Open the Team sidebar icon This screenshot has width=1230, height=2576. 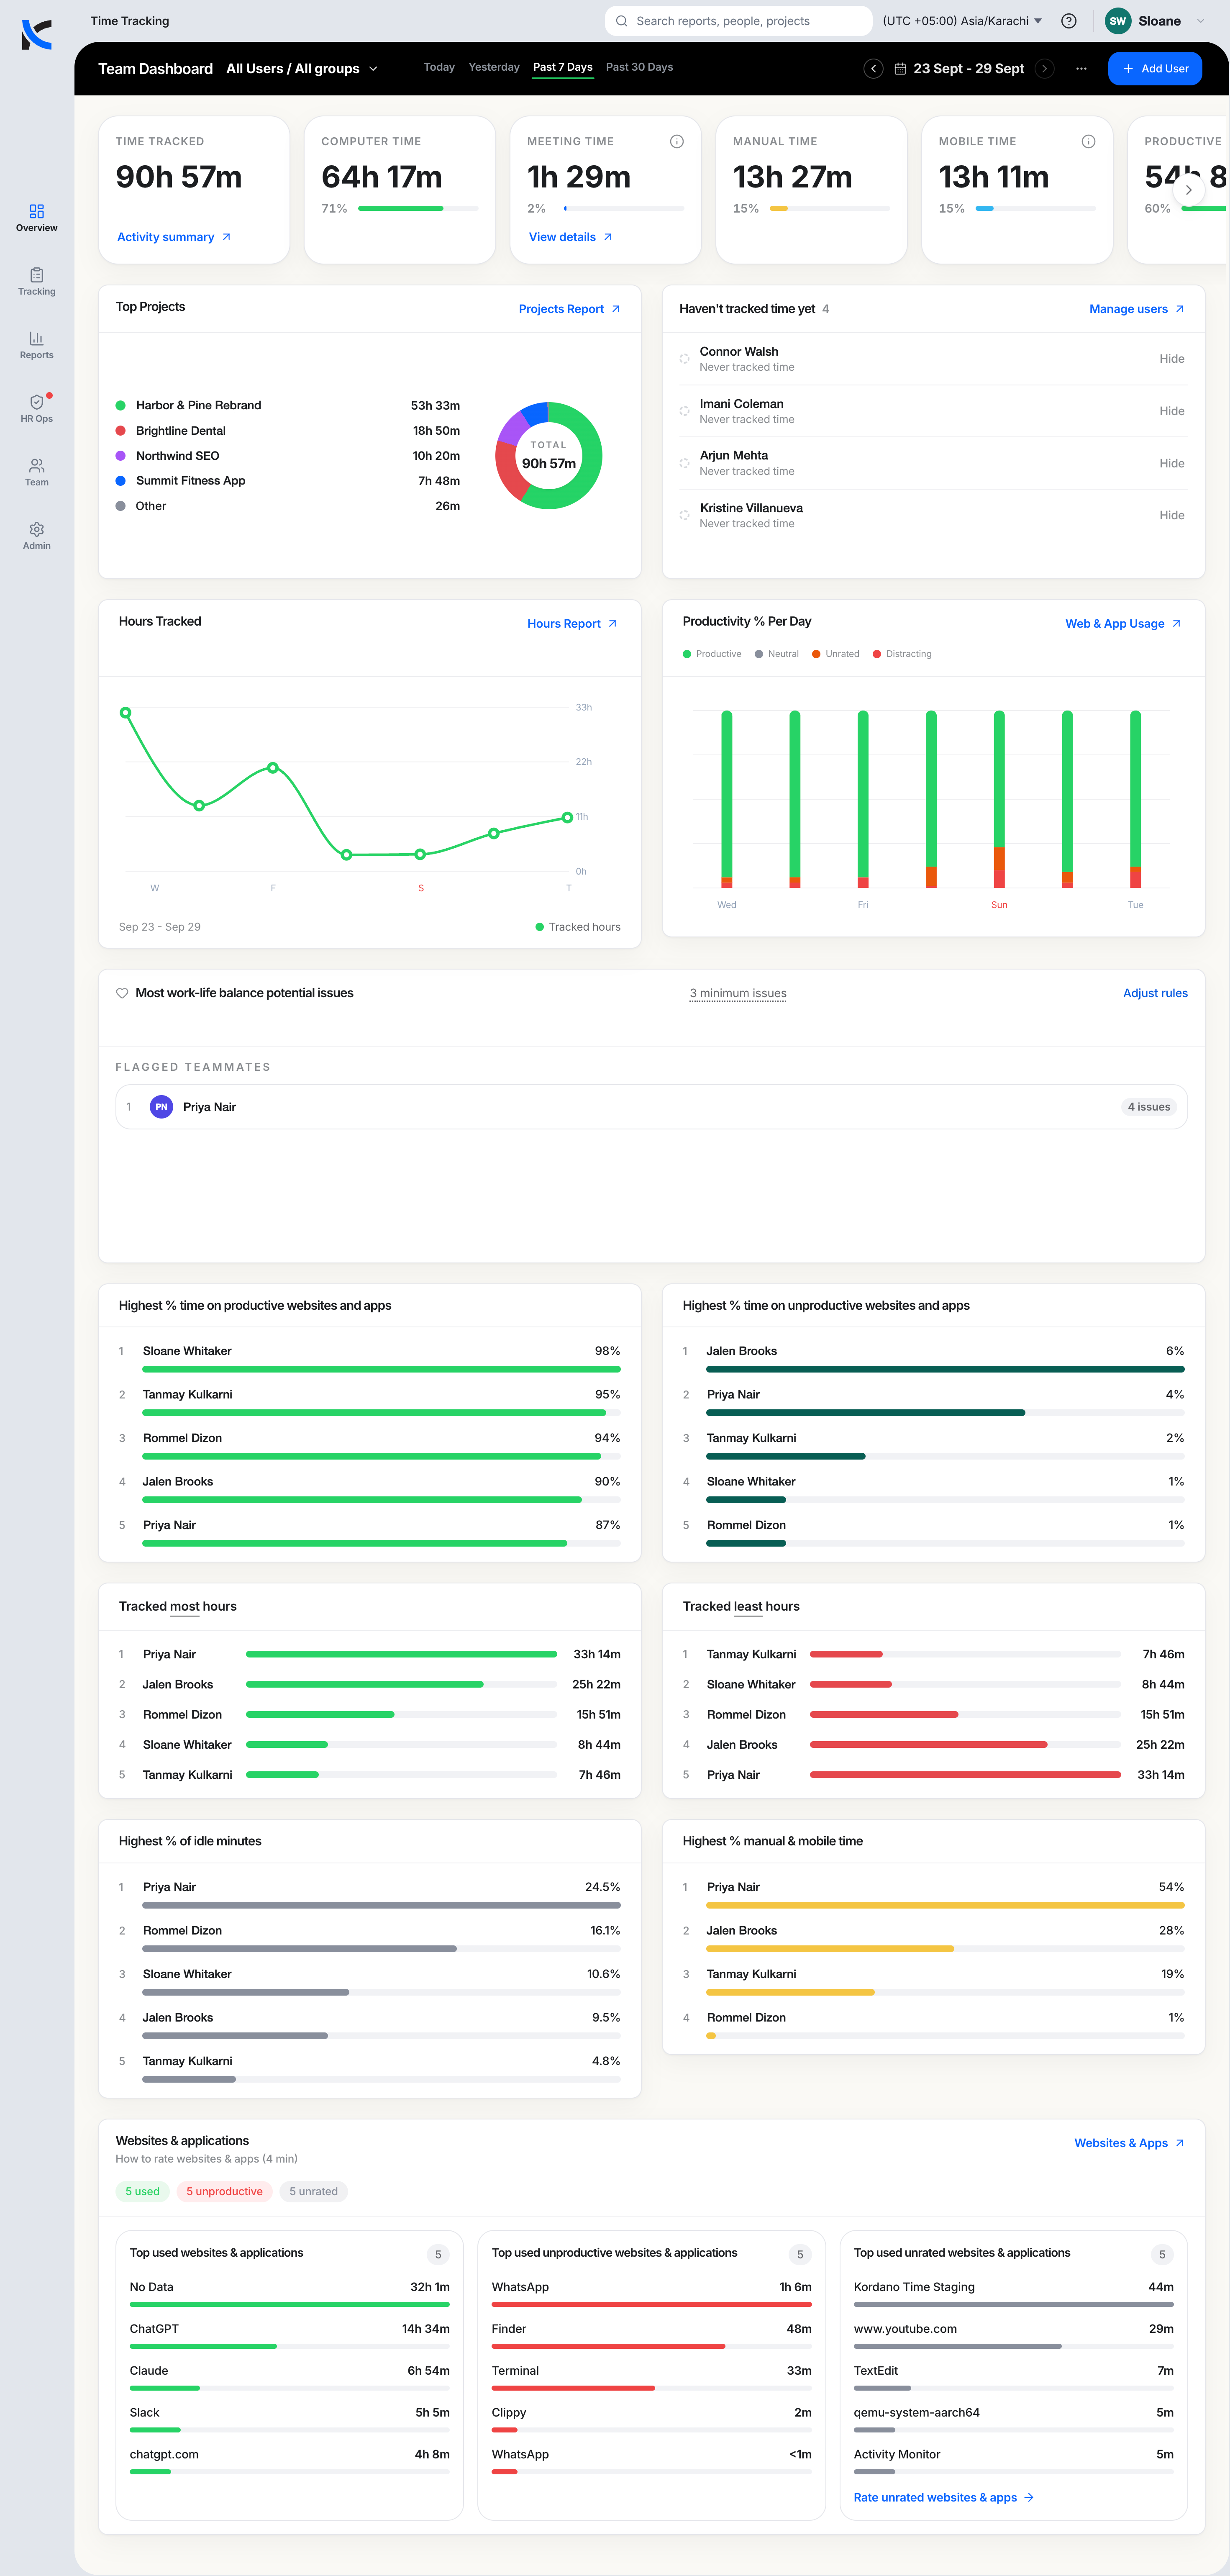pyautogui.click(x=36, y=472)
